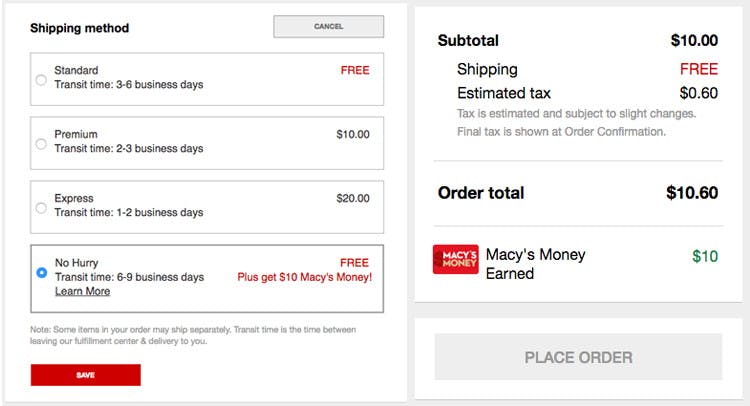Click the FREE shipping value in summary
750x406 pixels.
coord(699,69)
